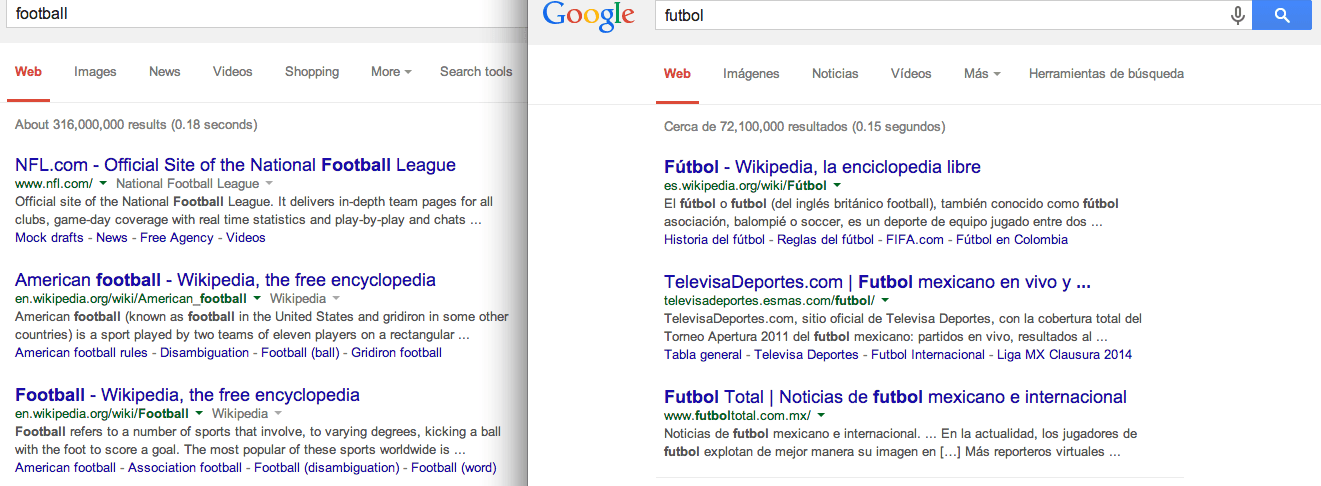Open the Televisa Deportes sitelink

[806, 355]
